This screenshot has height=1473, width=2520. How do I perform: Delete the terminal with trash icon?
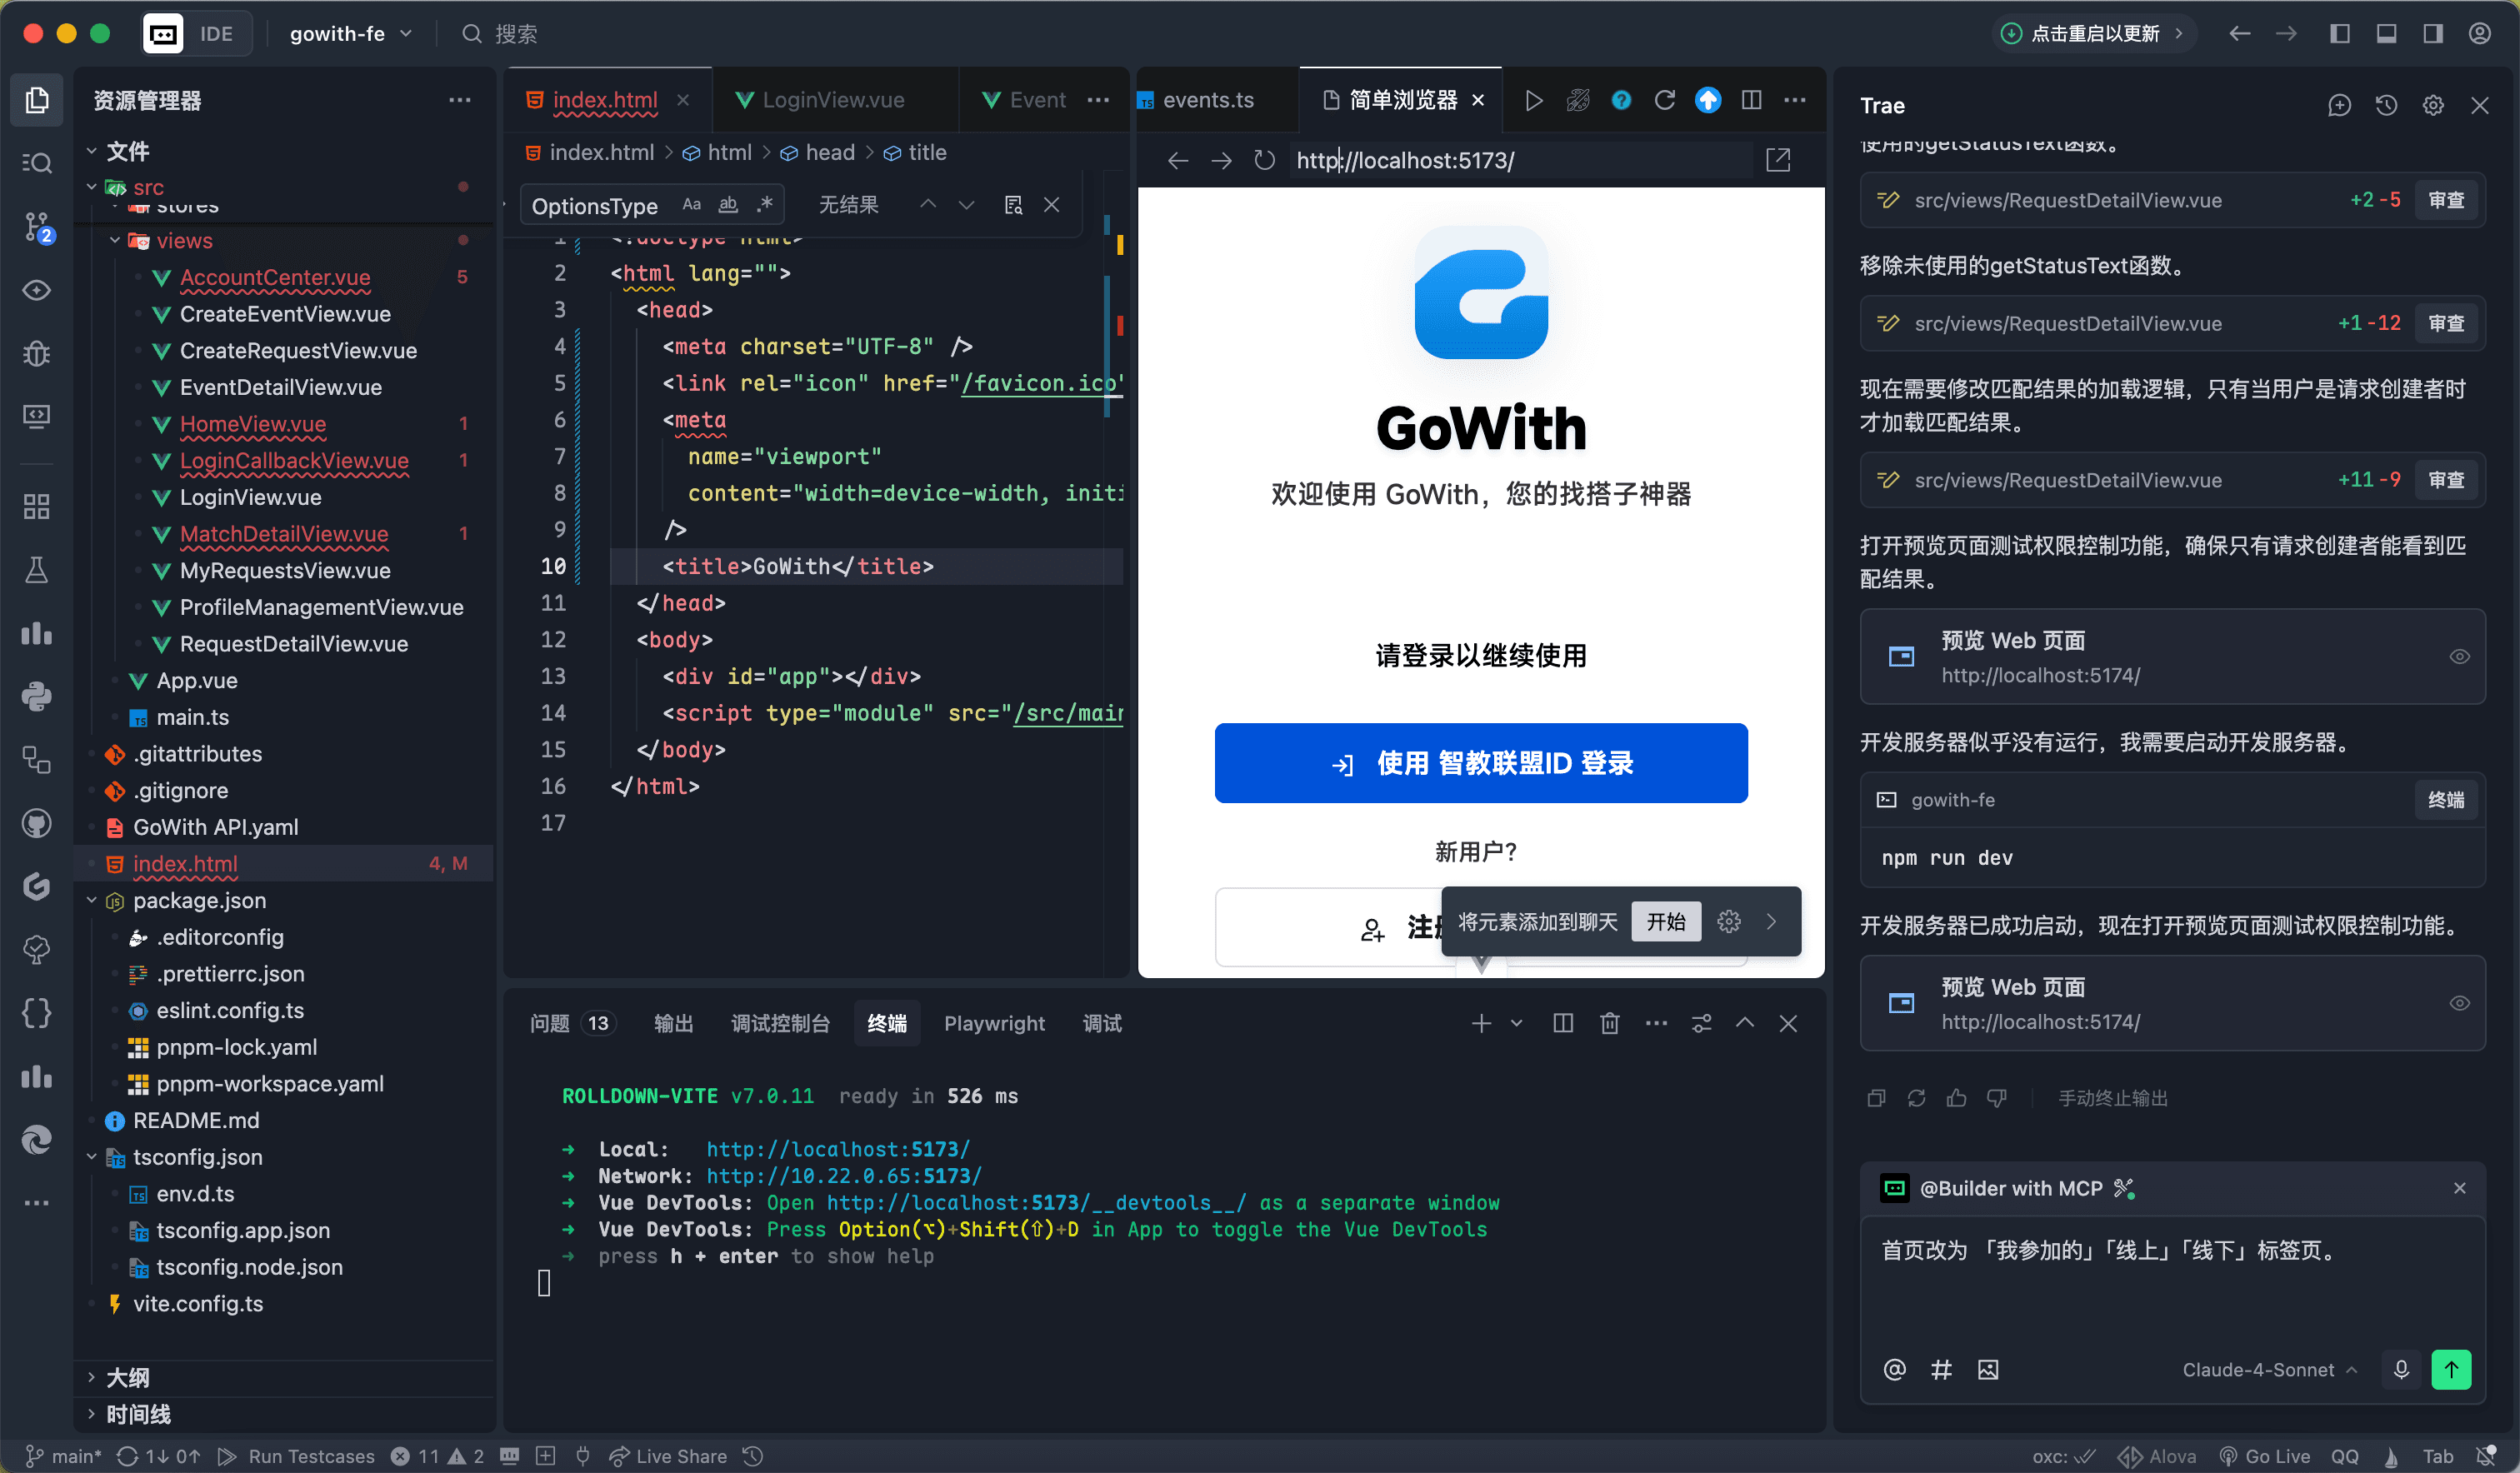click(x=1609, y=1023)
